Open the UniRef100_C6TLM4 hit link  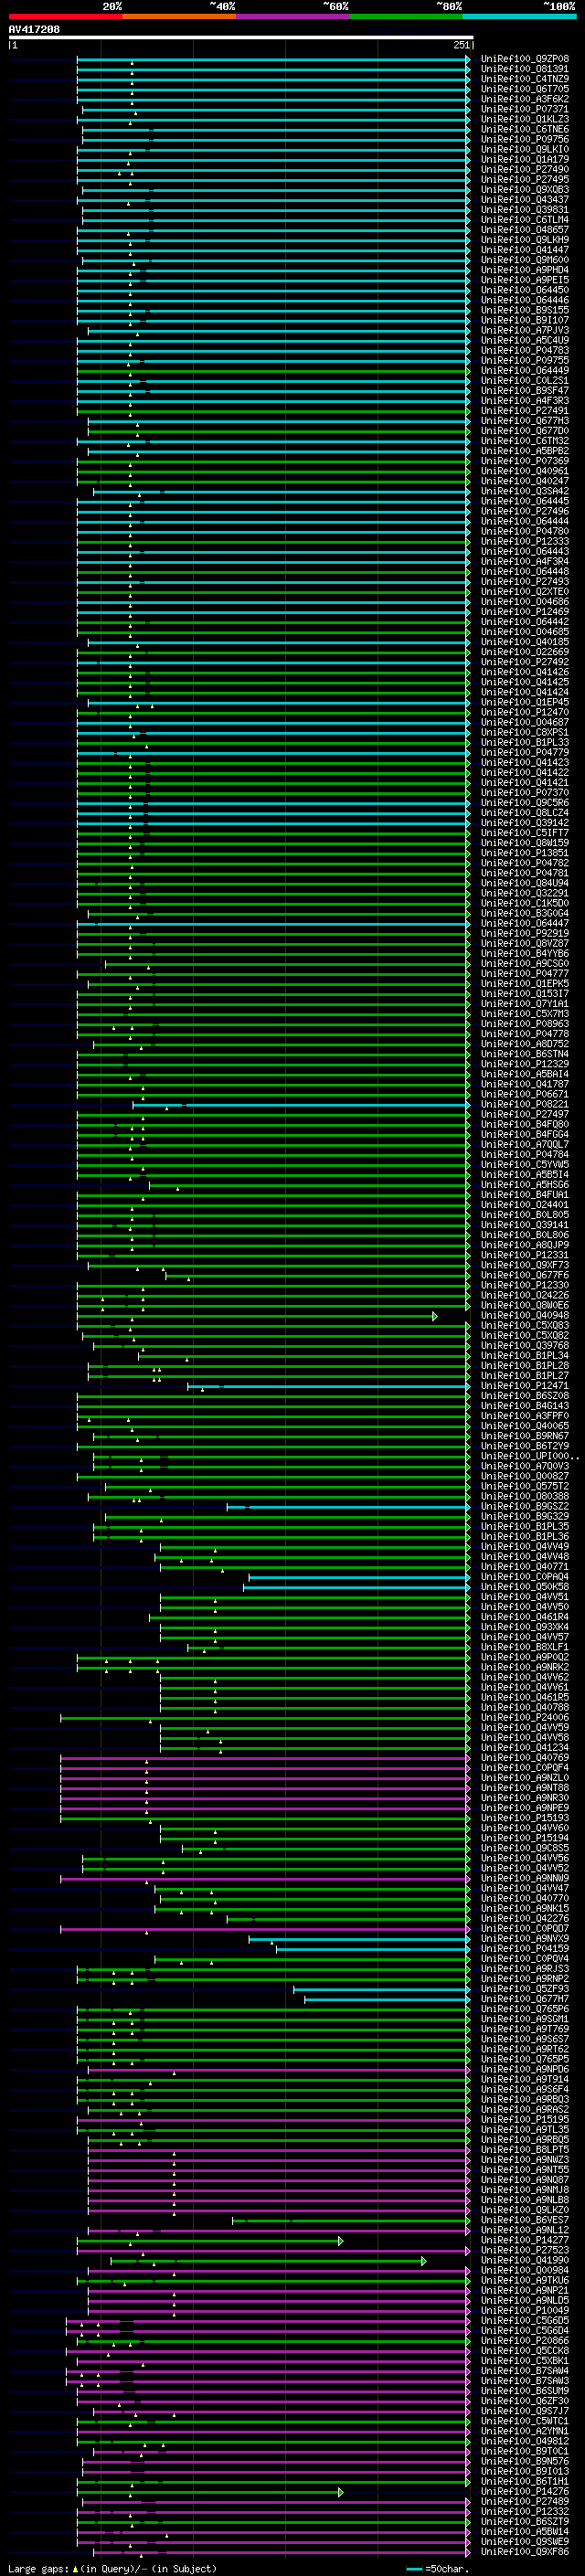525,220
